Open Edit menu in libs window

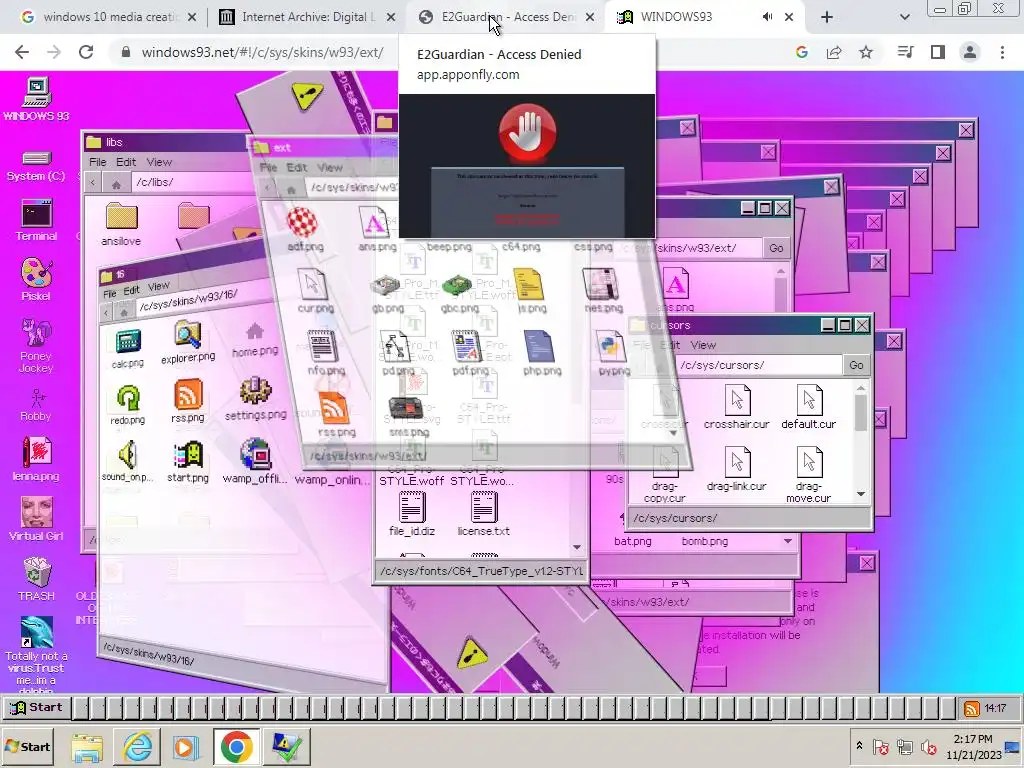126,162
